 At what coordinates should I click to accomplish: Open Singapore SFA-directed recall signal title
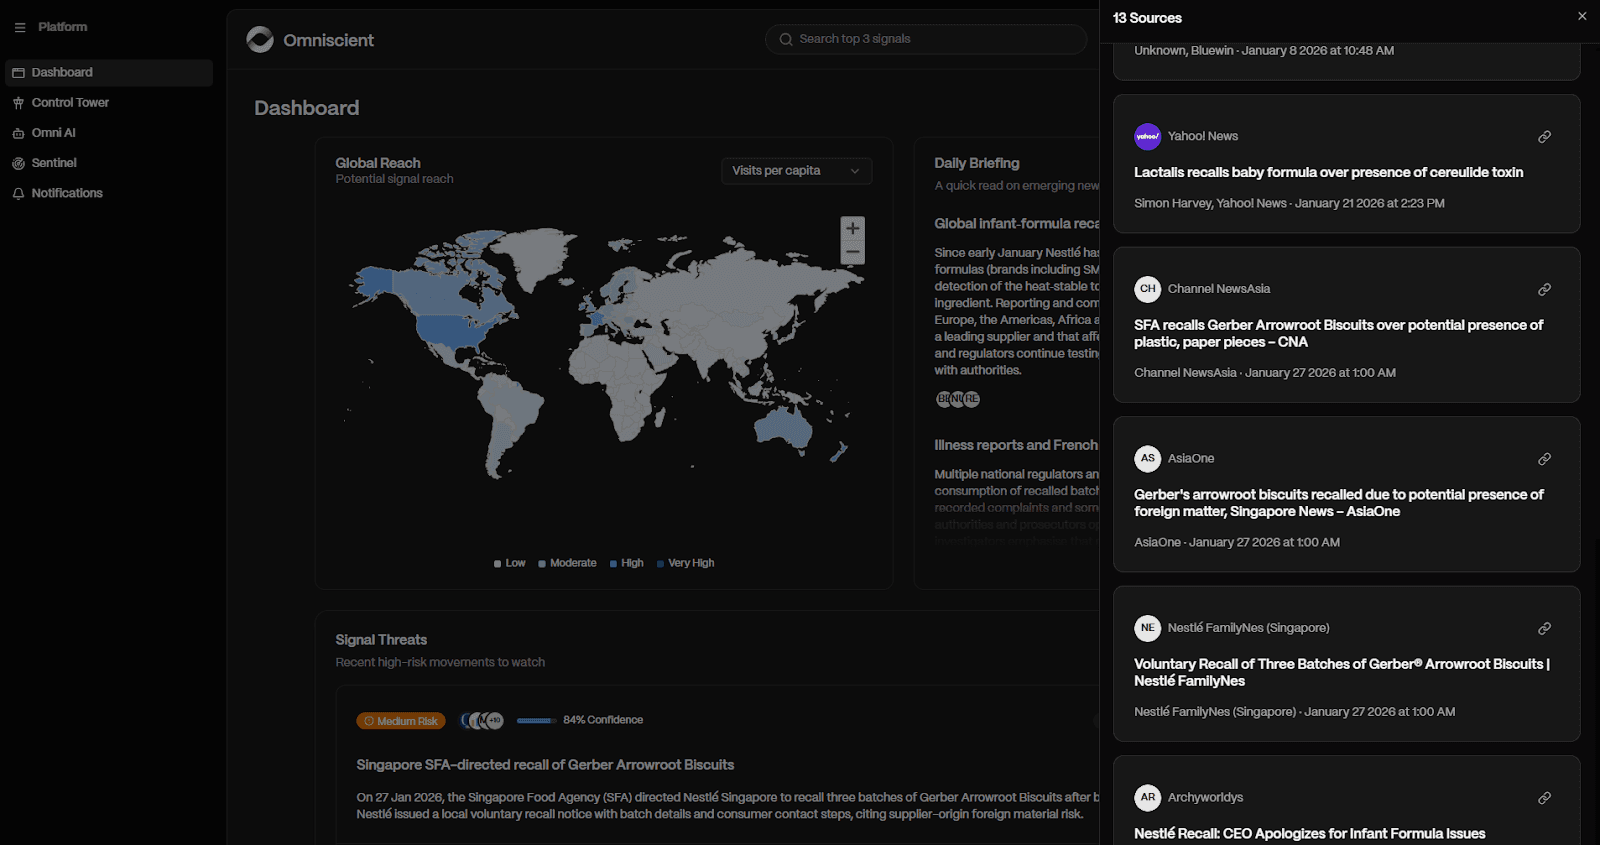[x=545, y=765]
